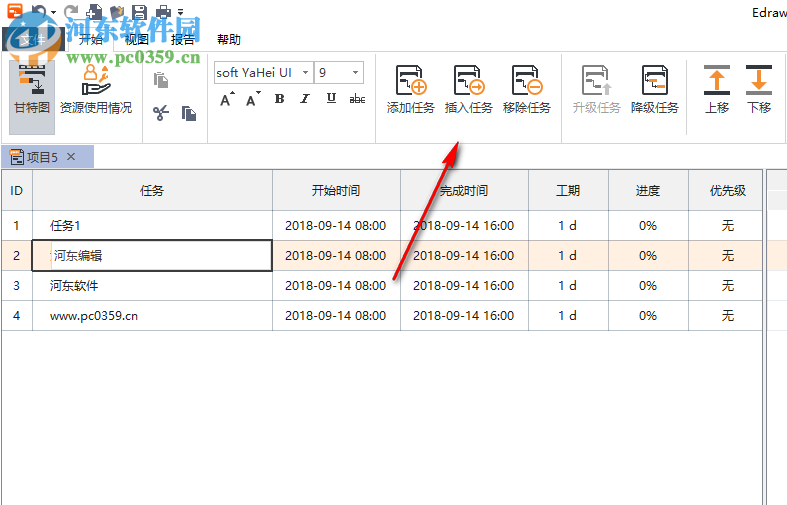Click the greyed paste icon
The width and height of the screenshot is (787, 505).
click(161, 80)
